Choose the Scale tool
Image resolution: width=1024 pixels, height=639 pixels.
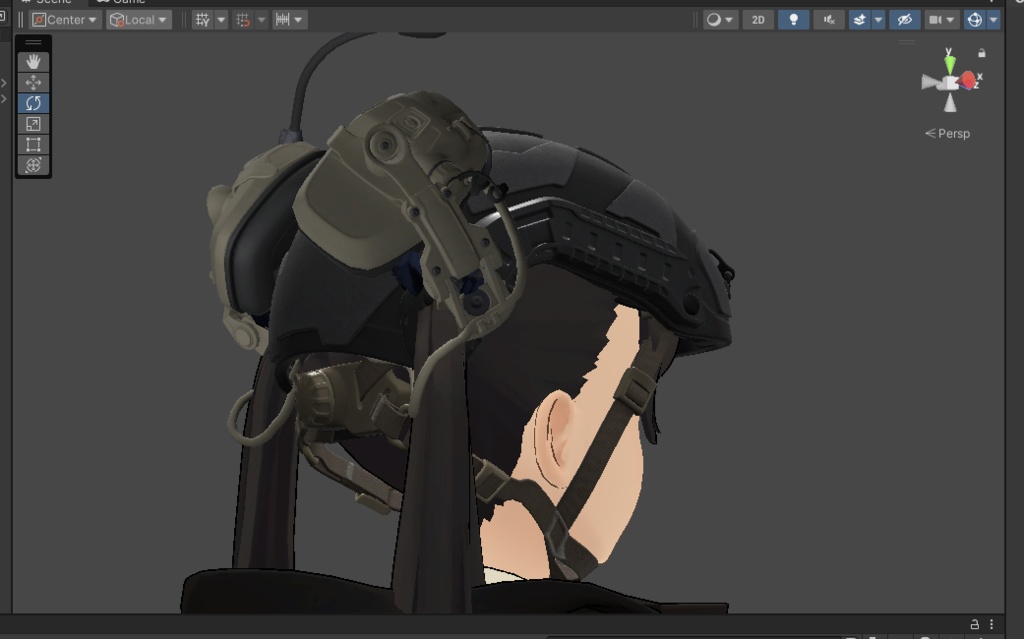pos(33,124)
